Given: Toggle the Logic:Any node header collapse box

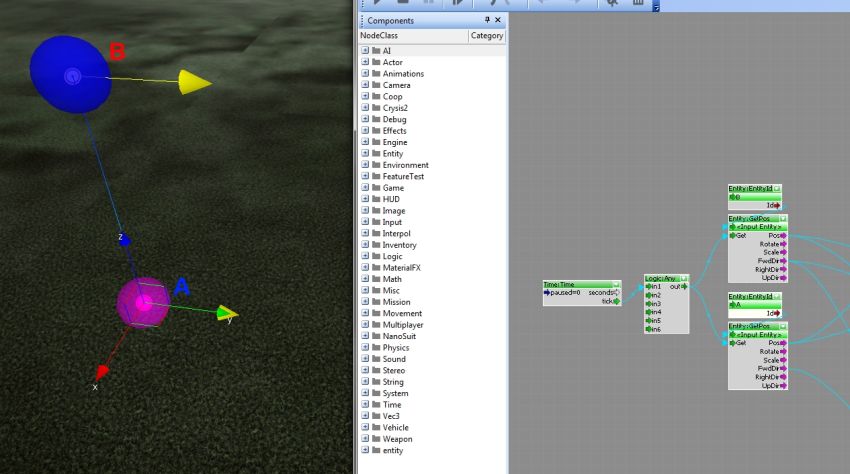Looking at the screenshot, I should [685, 278].
